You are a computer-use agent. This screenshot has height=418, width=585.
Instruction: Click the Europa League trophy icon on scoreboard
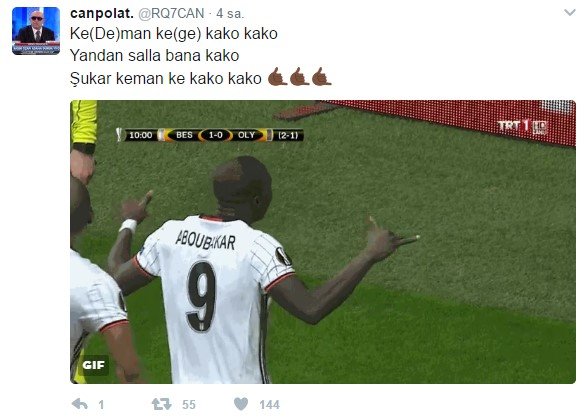point(119,135)
